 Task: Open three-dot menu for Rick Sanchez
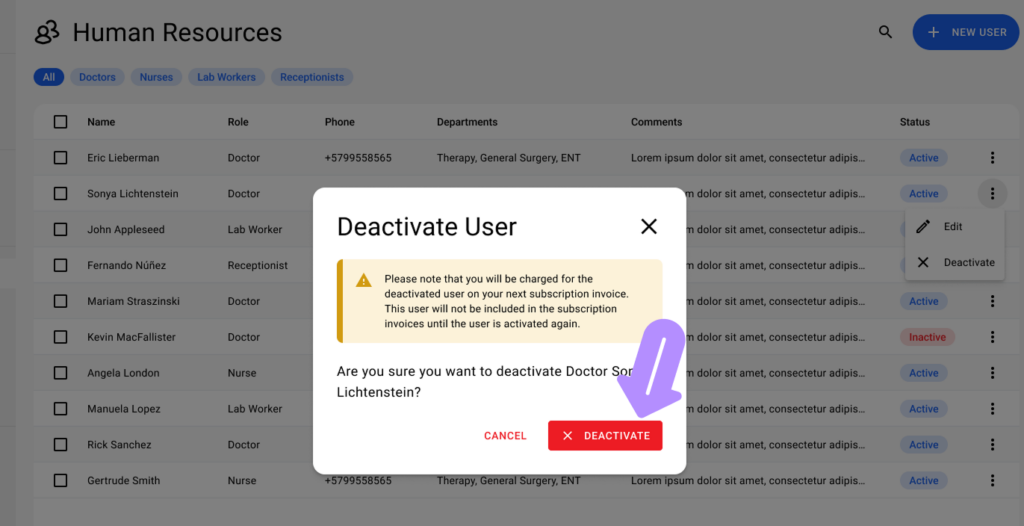[x=992, y=445]
